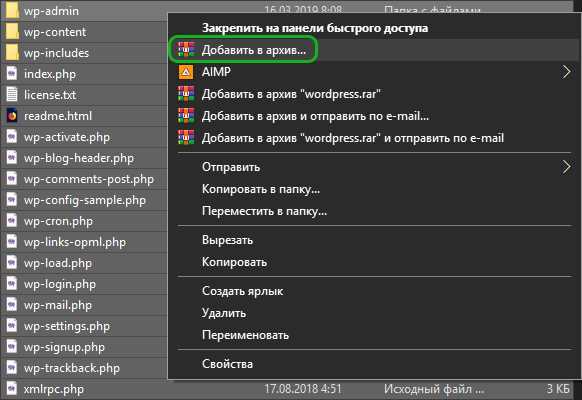Select the wp-config-sample.php file name
This screenshot has height=400, width=582.
coord(85,200)
